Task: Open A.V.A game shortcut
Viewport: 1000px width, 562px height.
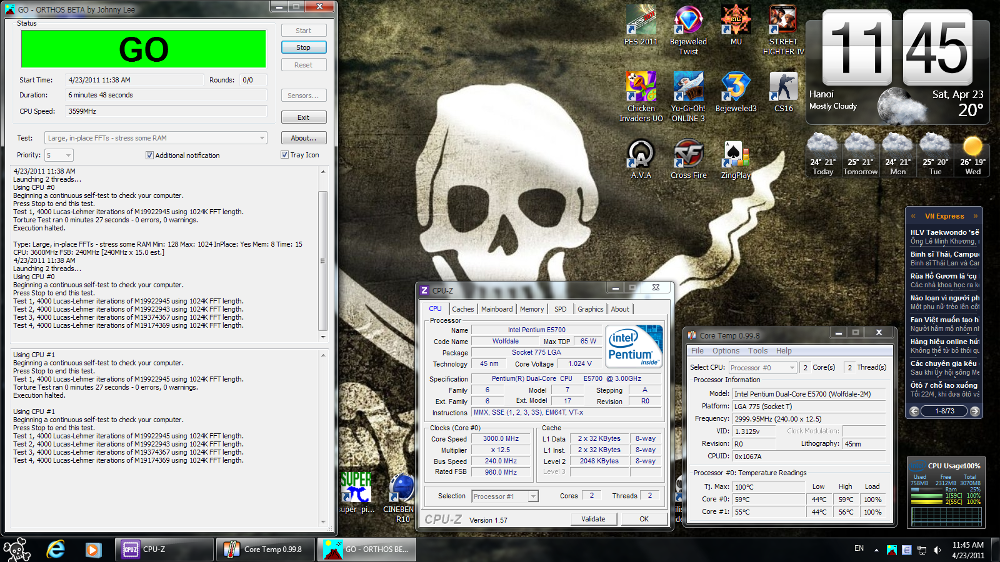Action: coord(640,159)
